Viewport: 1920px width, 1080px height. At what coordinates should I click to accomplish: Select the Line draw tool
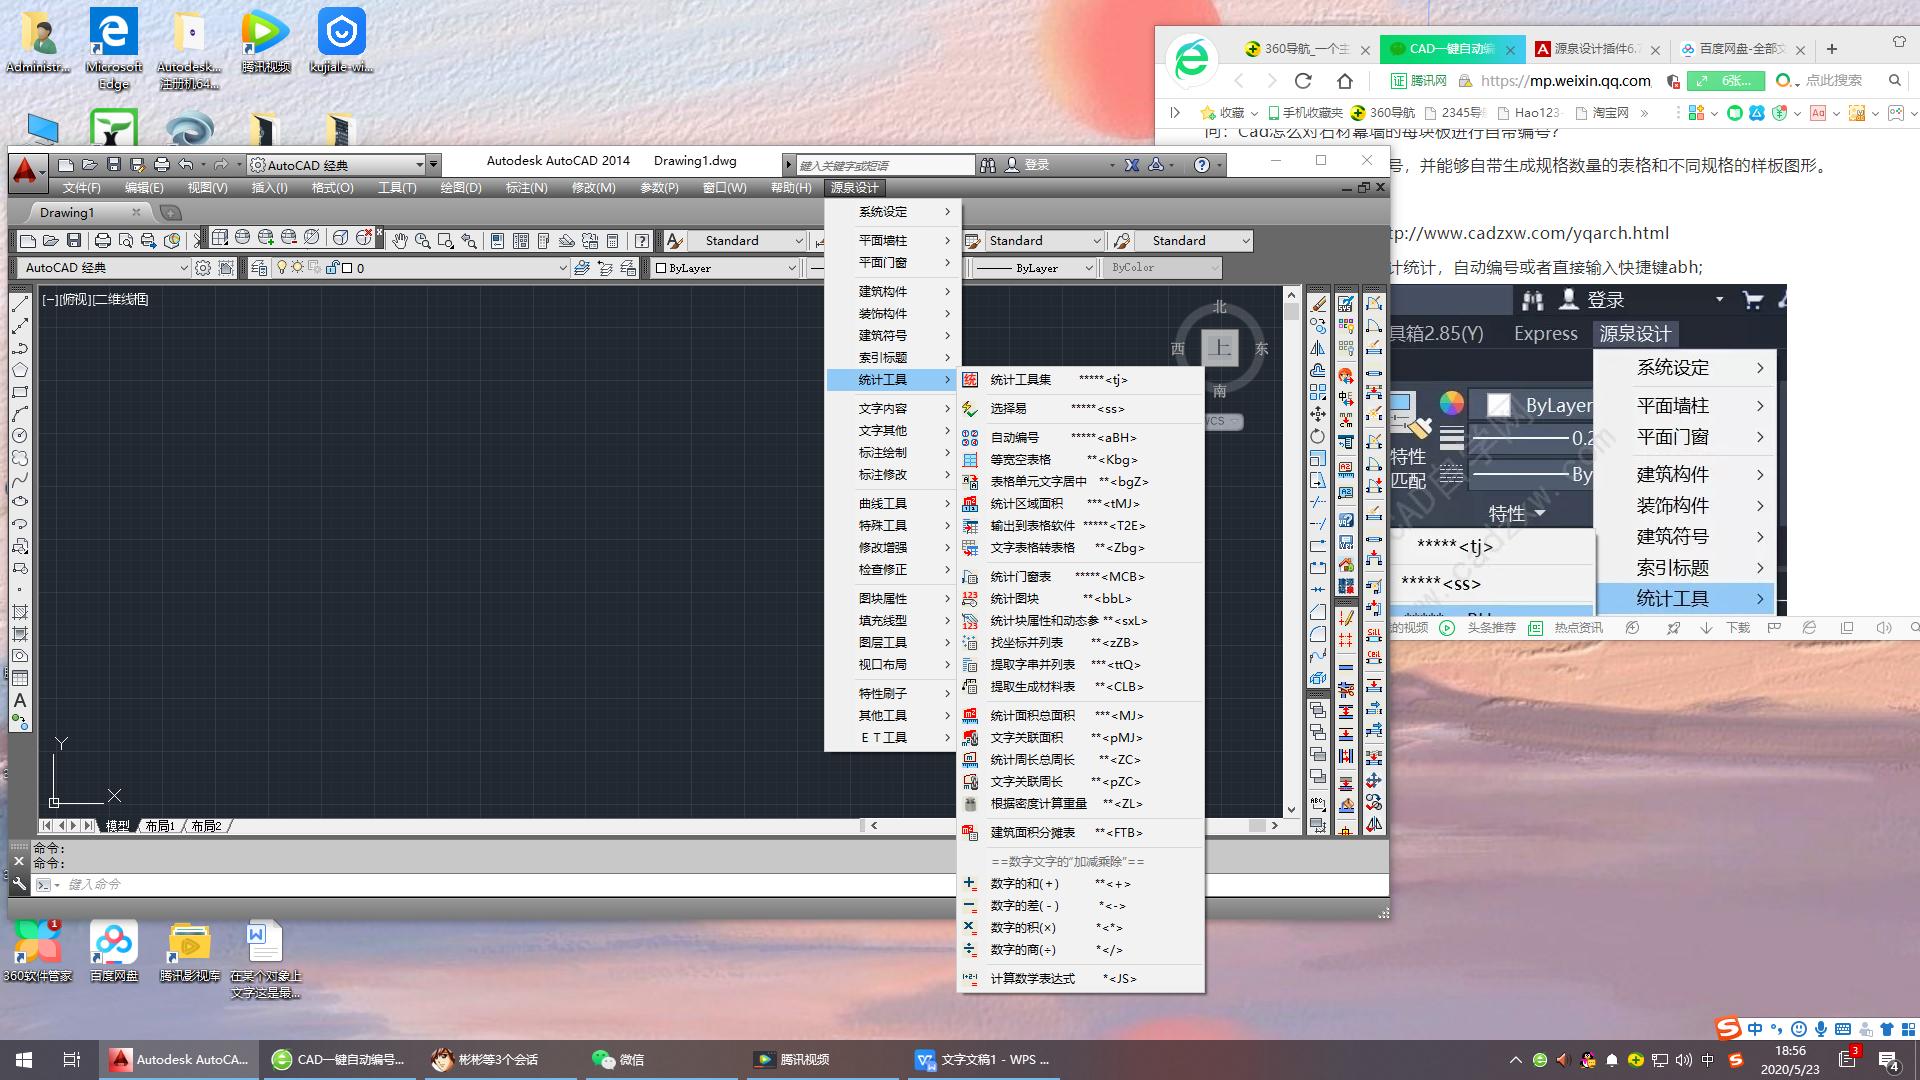tap(19, 304)
